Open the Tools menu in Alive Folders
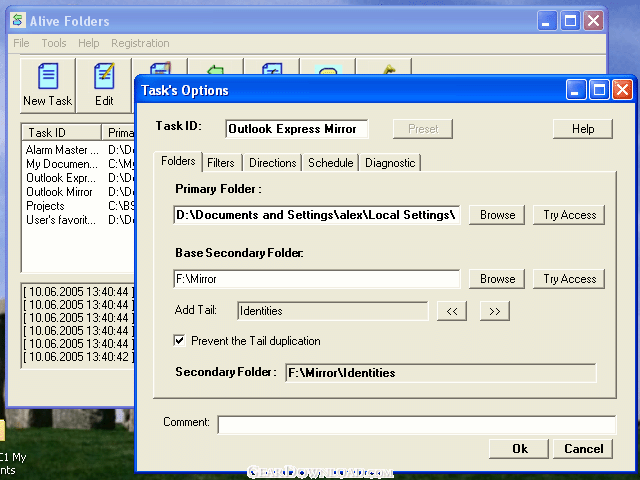 54,43
